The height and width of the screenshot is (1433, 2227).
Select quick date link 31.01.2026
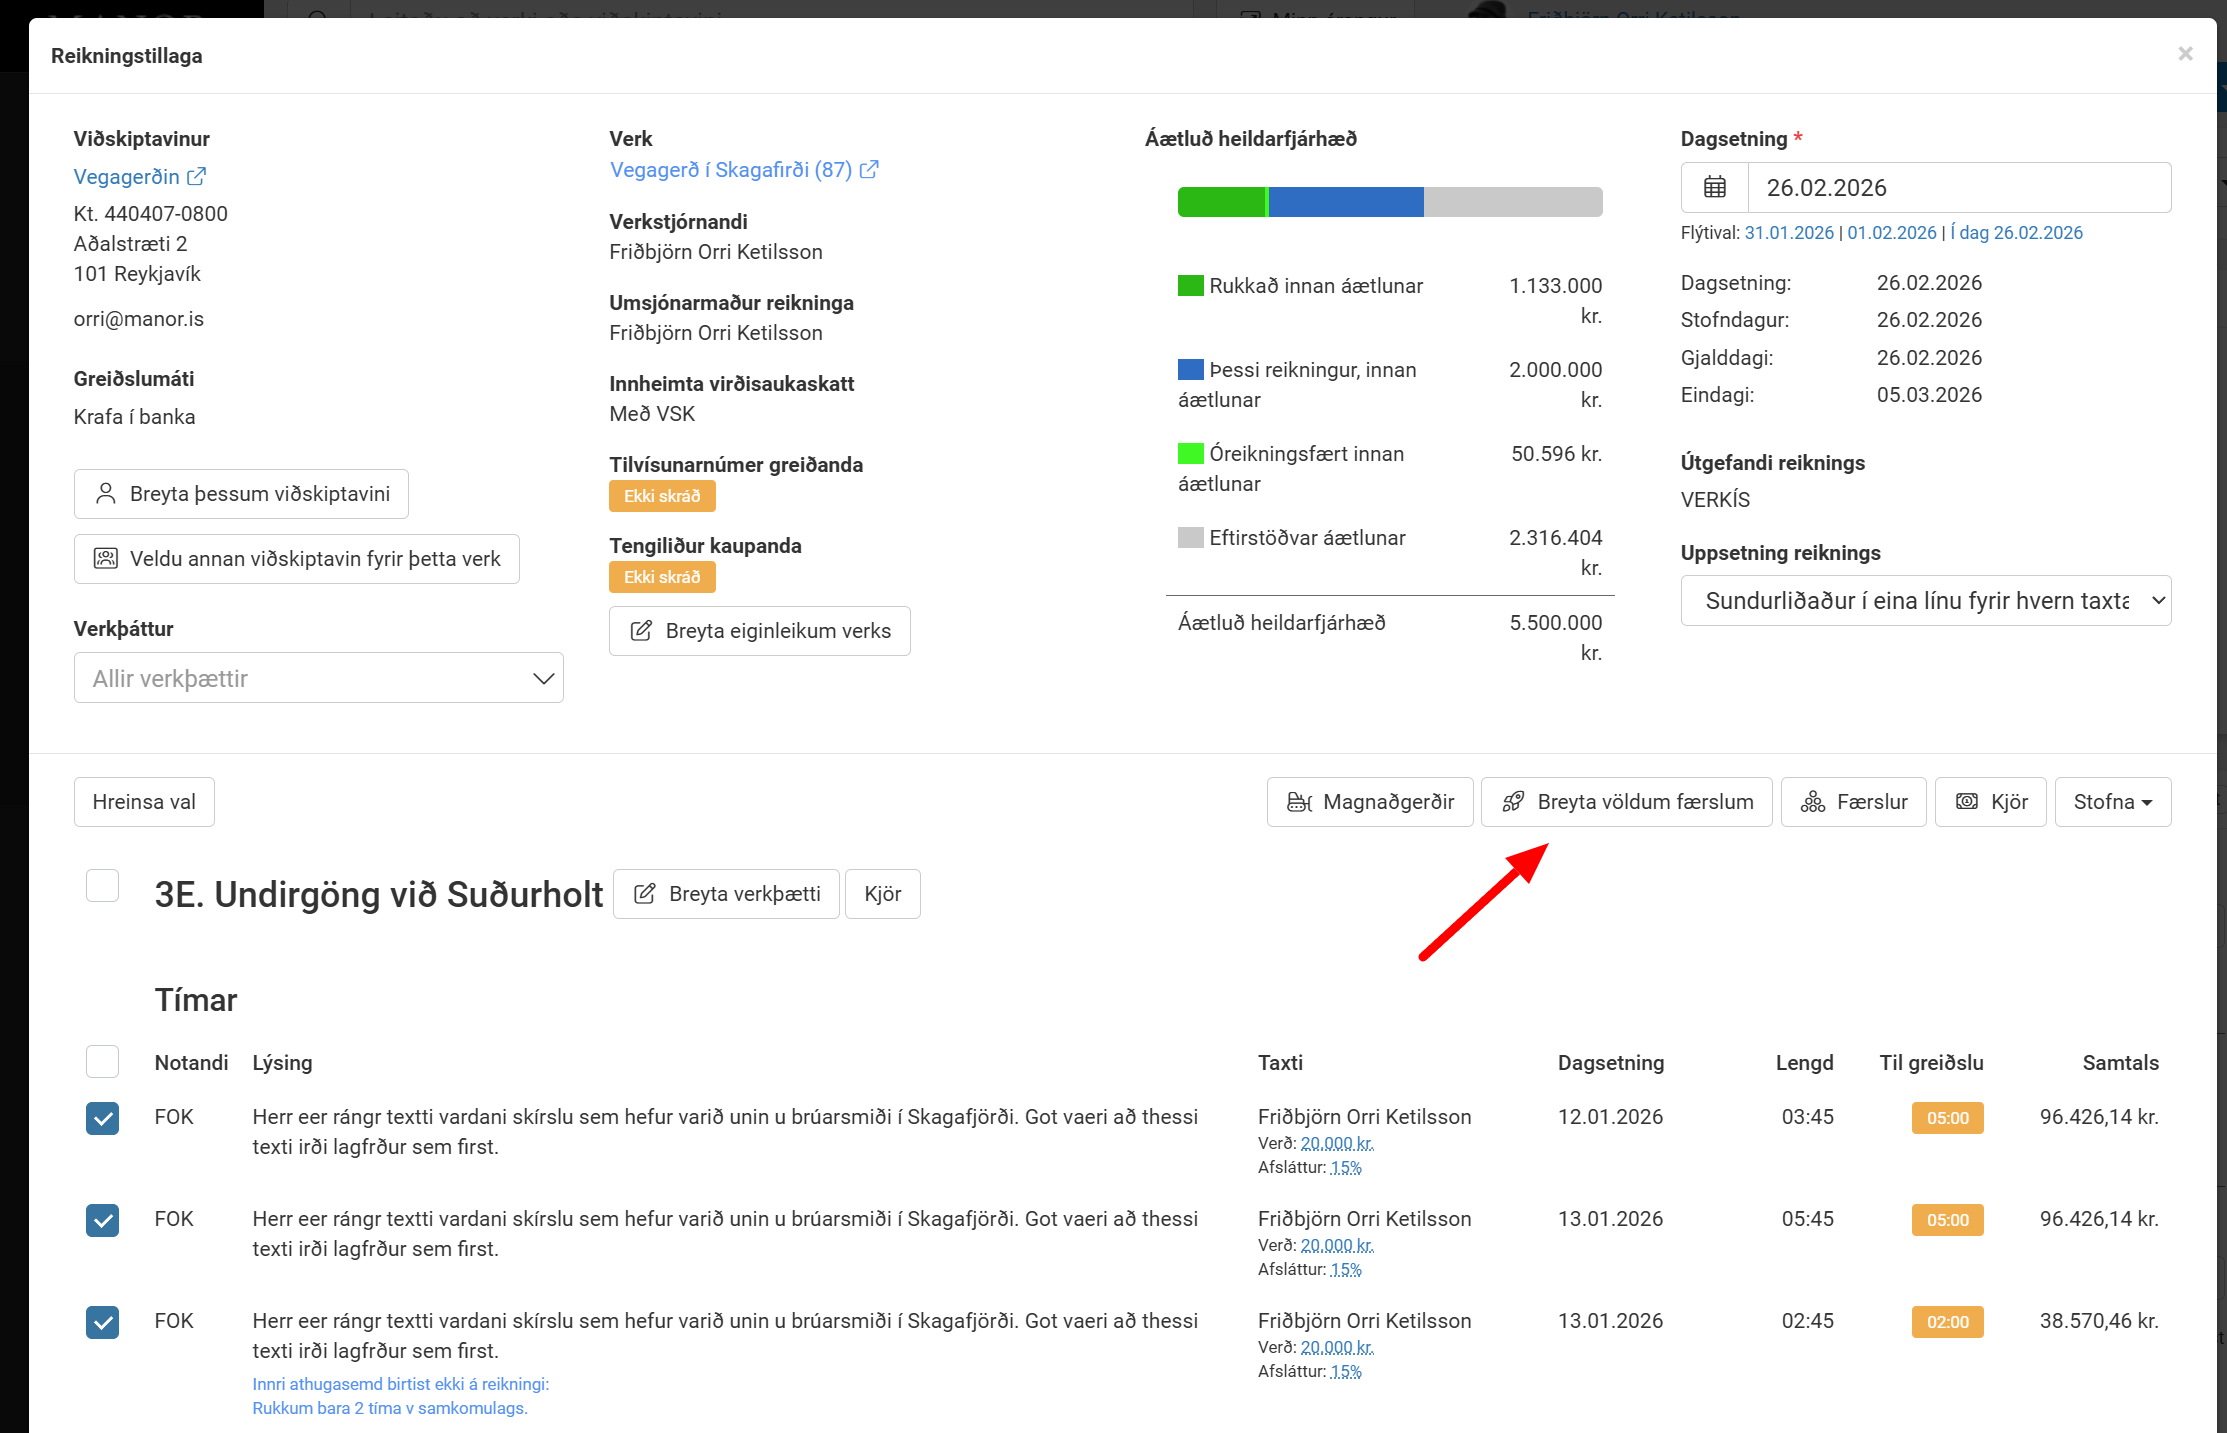coord(1789,233)
